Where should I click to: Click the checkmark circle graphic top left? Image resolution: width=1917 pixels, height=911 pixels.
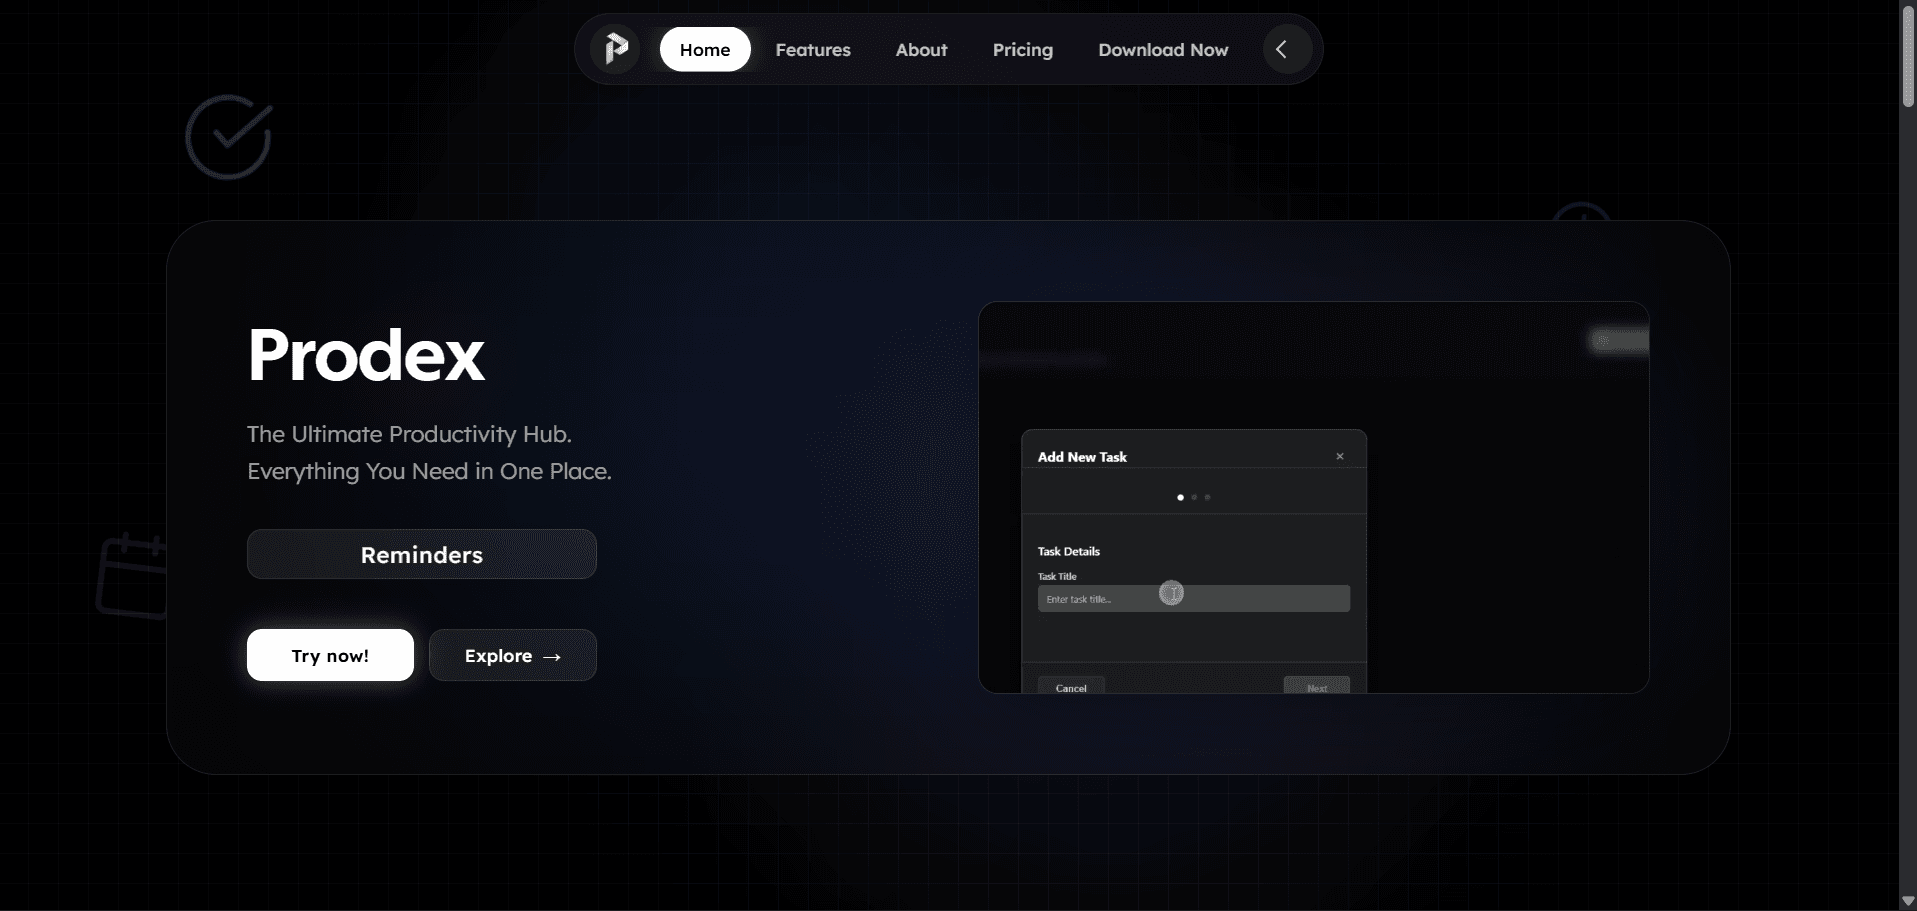(x=228, y=137)
